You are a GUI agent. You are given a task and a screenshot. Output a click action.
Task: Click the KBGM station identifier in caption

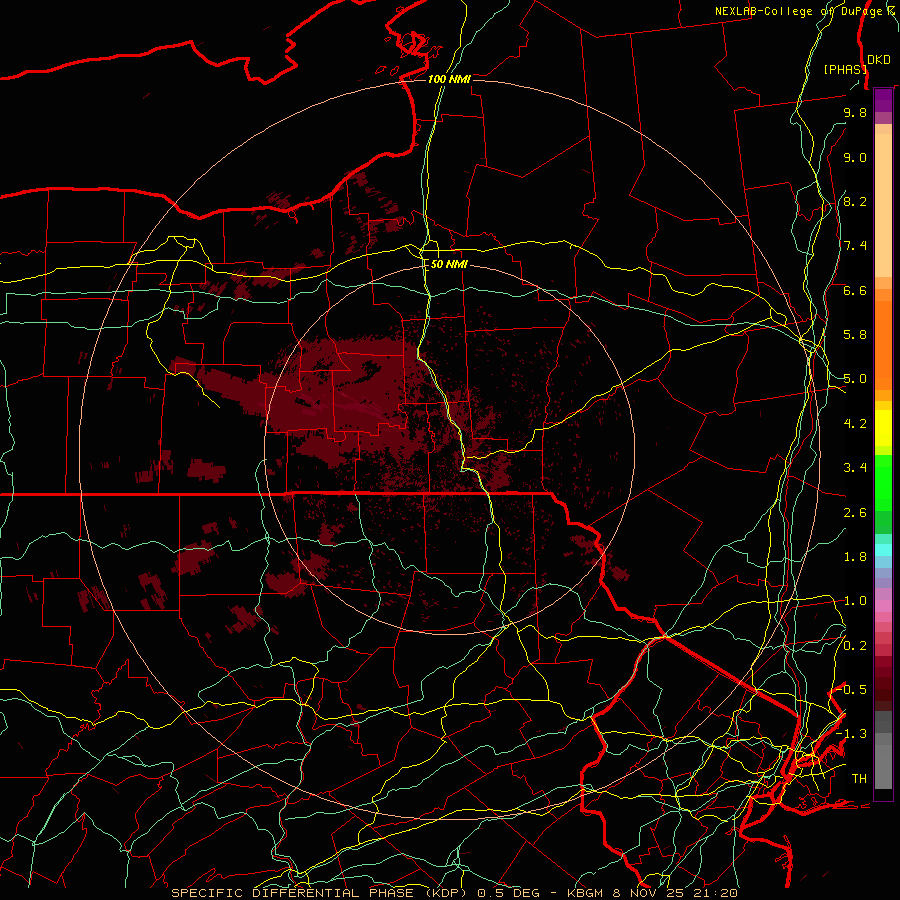585,893
